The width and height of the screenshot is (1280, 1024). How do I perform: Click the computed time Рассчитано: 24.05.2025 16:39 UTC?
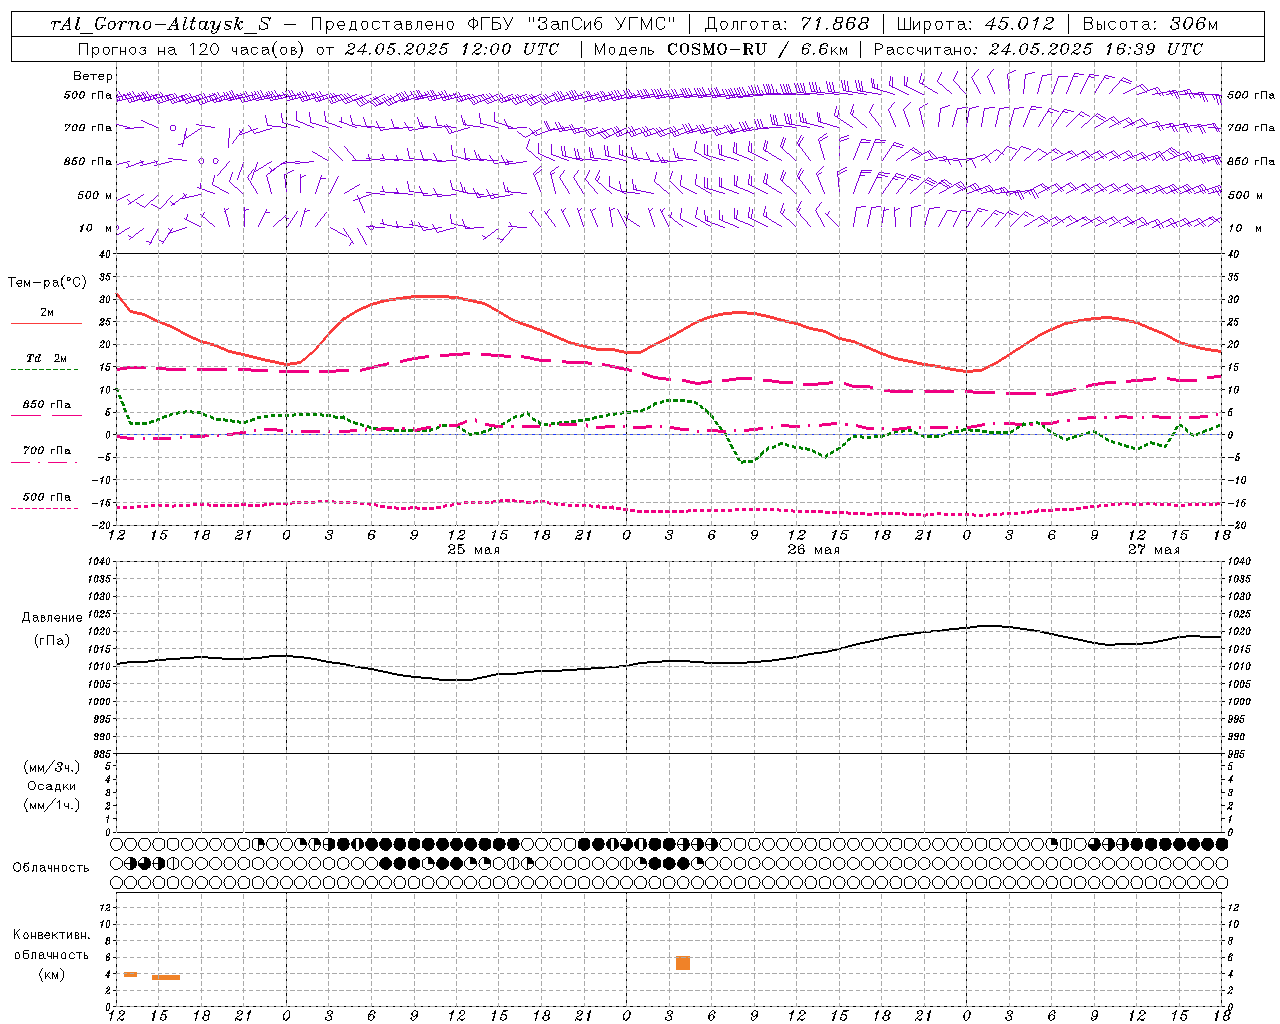pos(1038,49)
